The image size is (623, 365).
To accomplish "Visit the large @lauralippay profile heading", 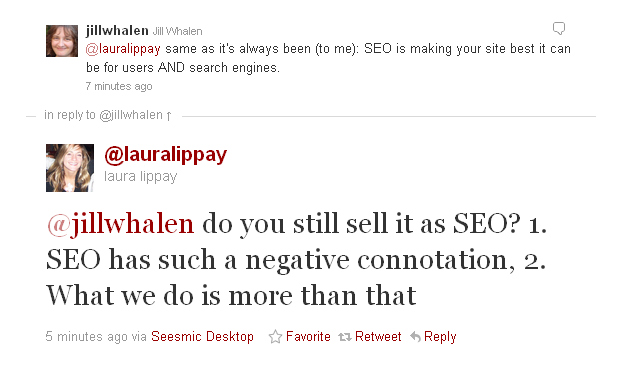I will click(x=166, y=155).
